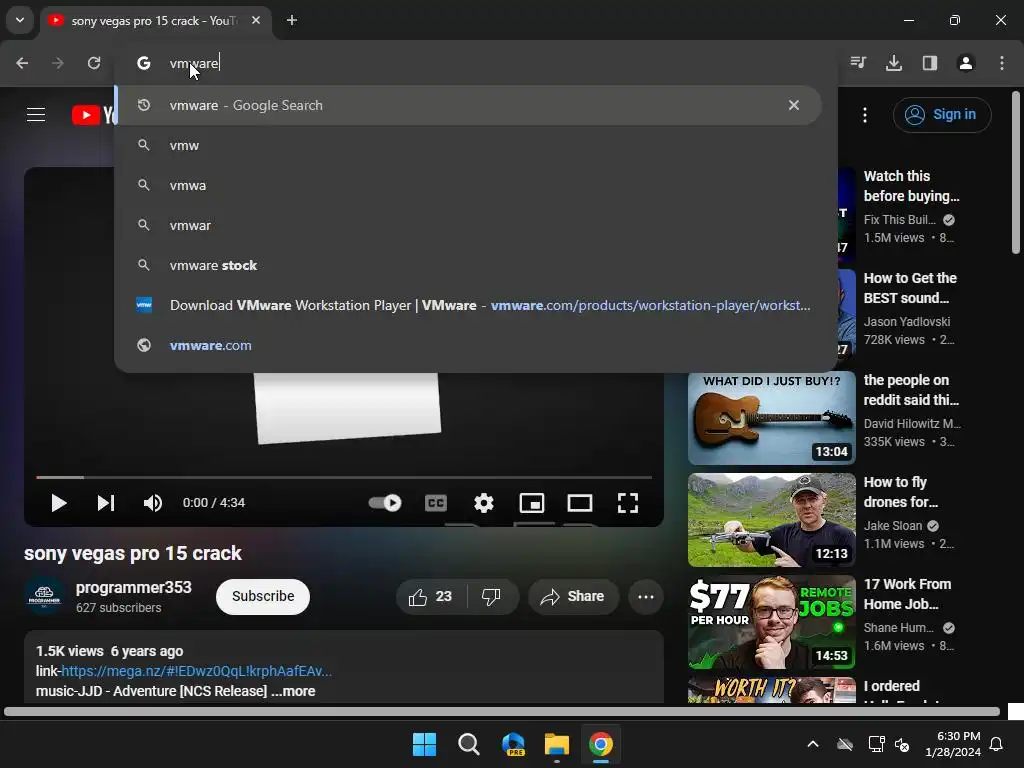Dislike the video

pyautogui.click(x=492, y=596)
